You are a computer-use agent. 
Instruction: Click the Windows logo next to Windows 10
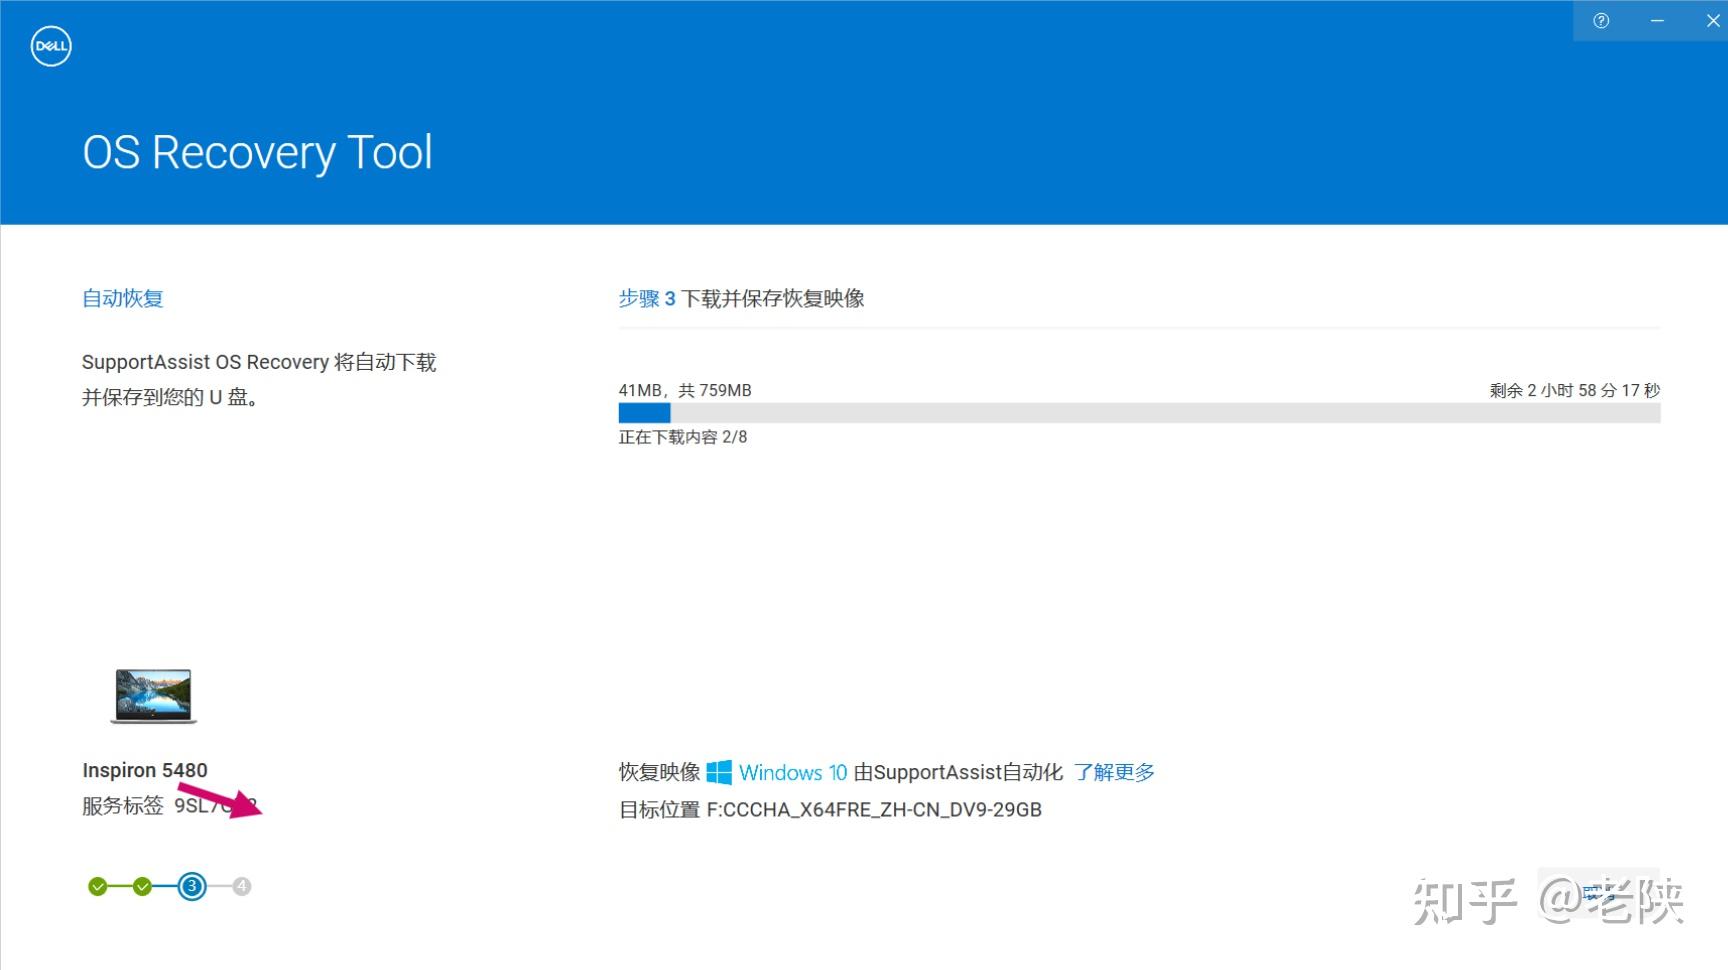(719, 772)
